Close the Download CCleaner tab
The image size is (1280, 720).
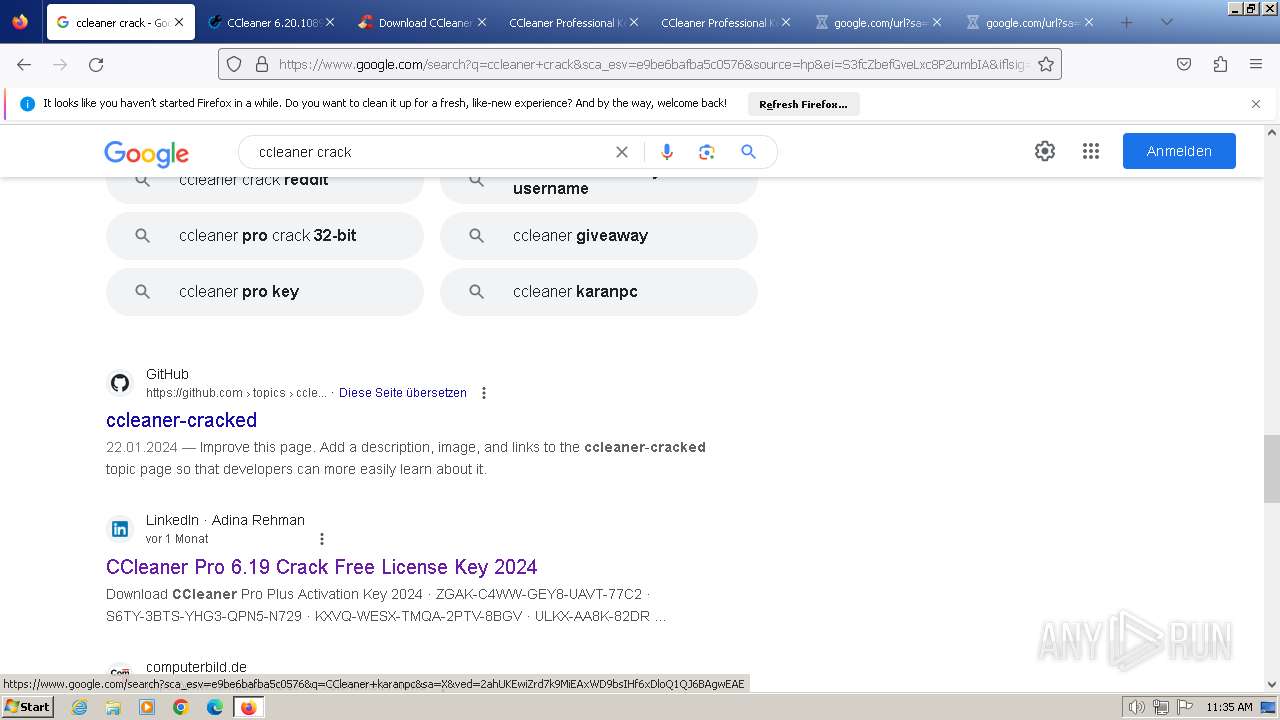tap(481, 22)
